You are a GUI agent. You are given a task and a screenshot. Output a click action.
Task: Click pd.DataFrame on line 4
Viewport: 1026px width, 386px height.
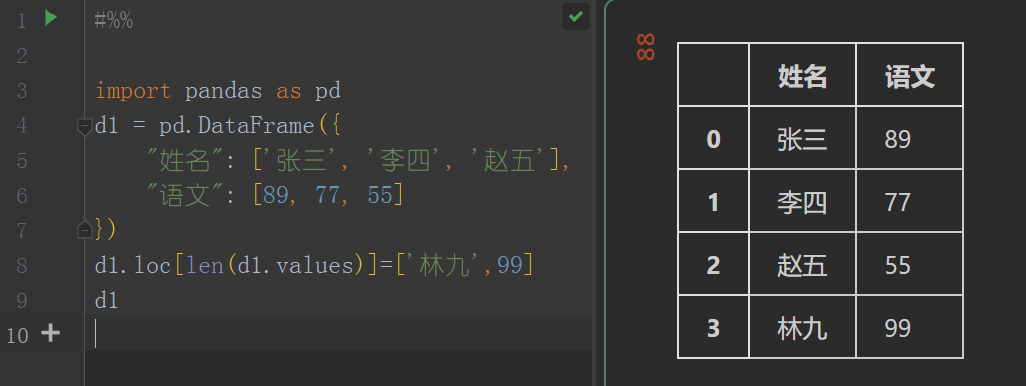[x=236, y=126]
